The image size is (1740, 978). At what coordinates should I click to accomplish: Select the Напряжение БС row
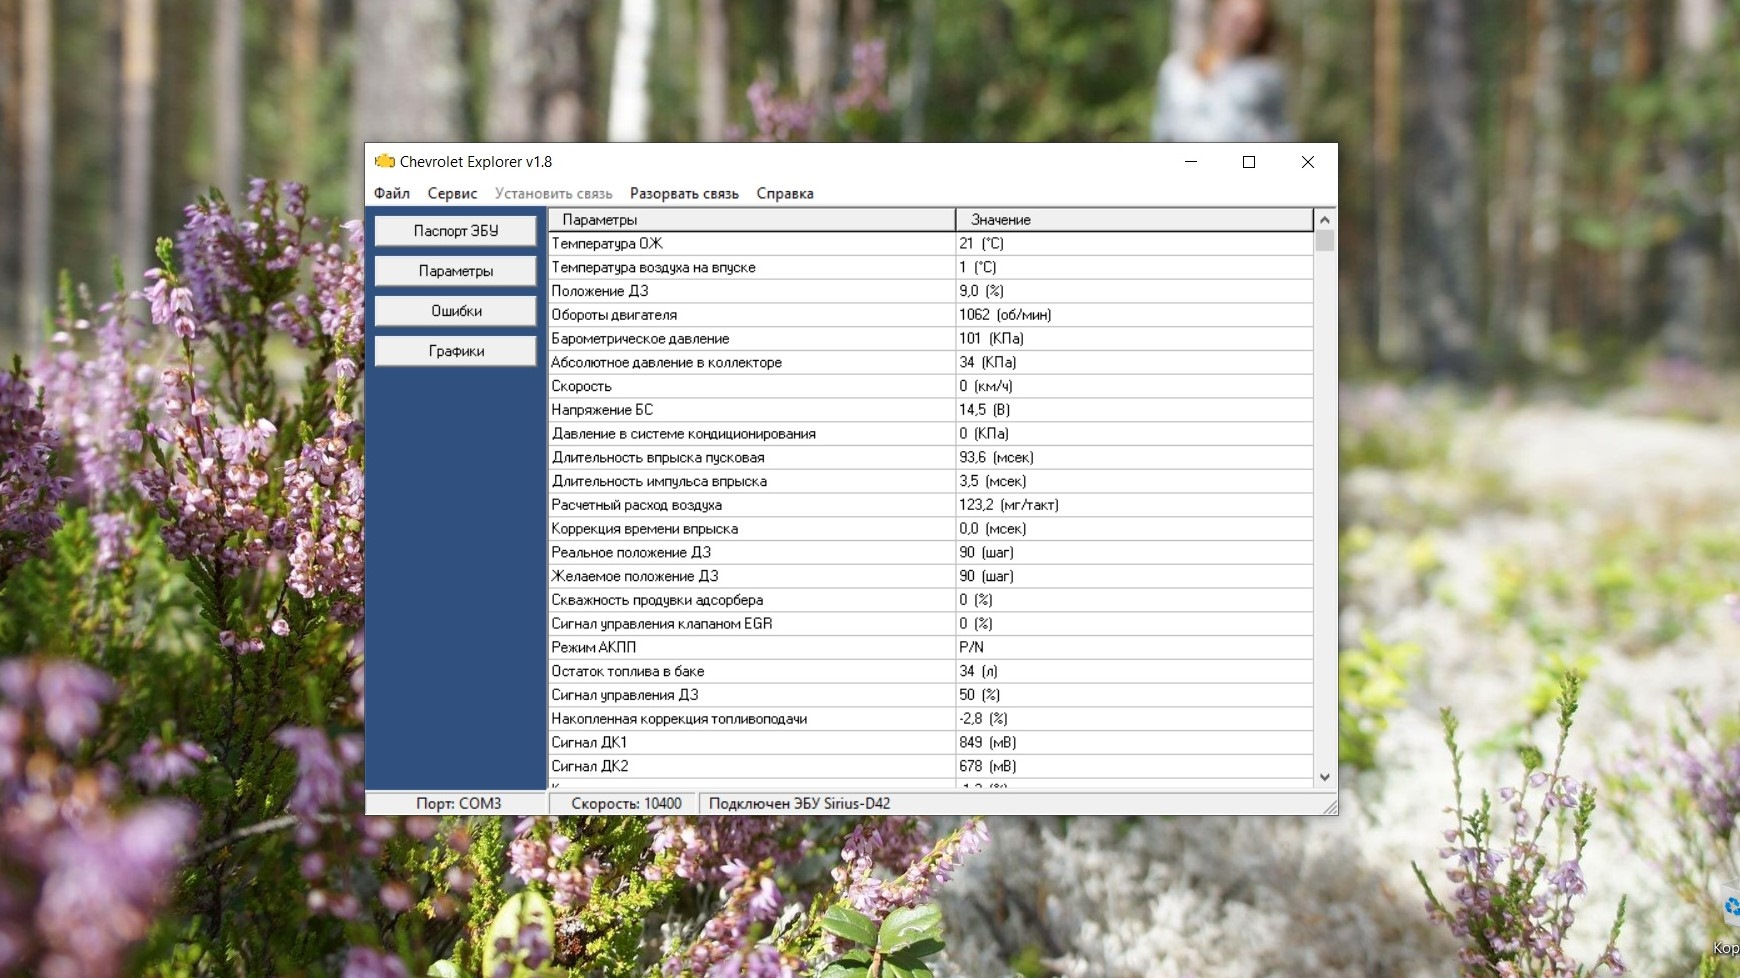(x=931, y=410)
